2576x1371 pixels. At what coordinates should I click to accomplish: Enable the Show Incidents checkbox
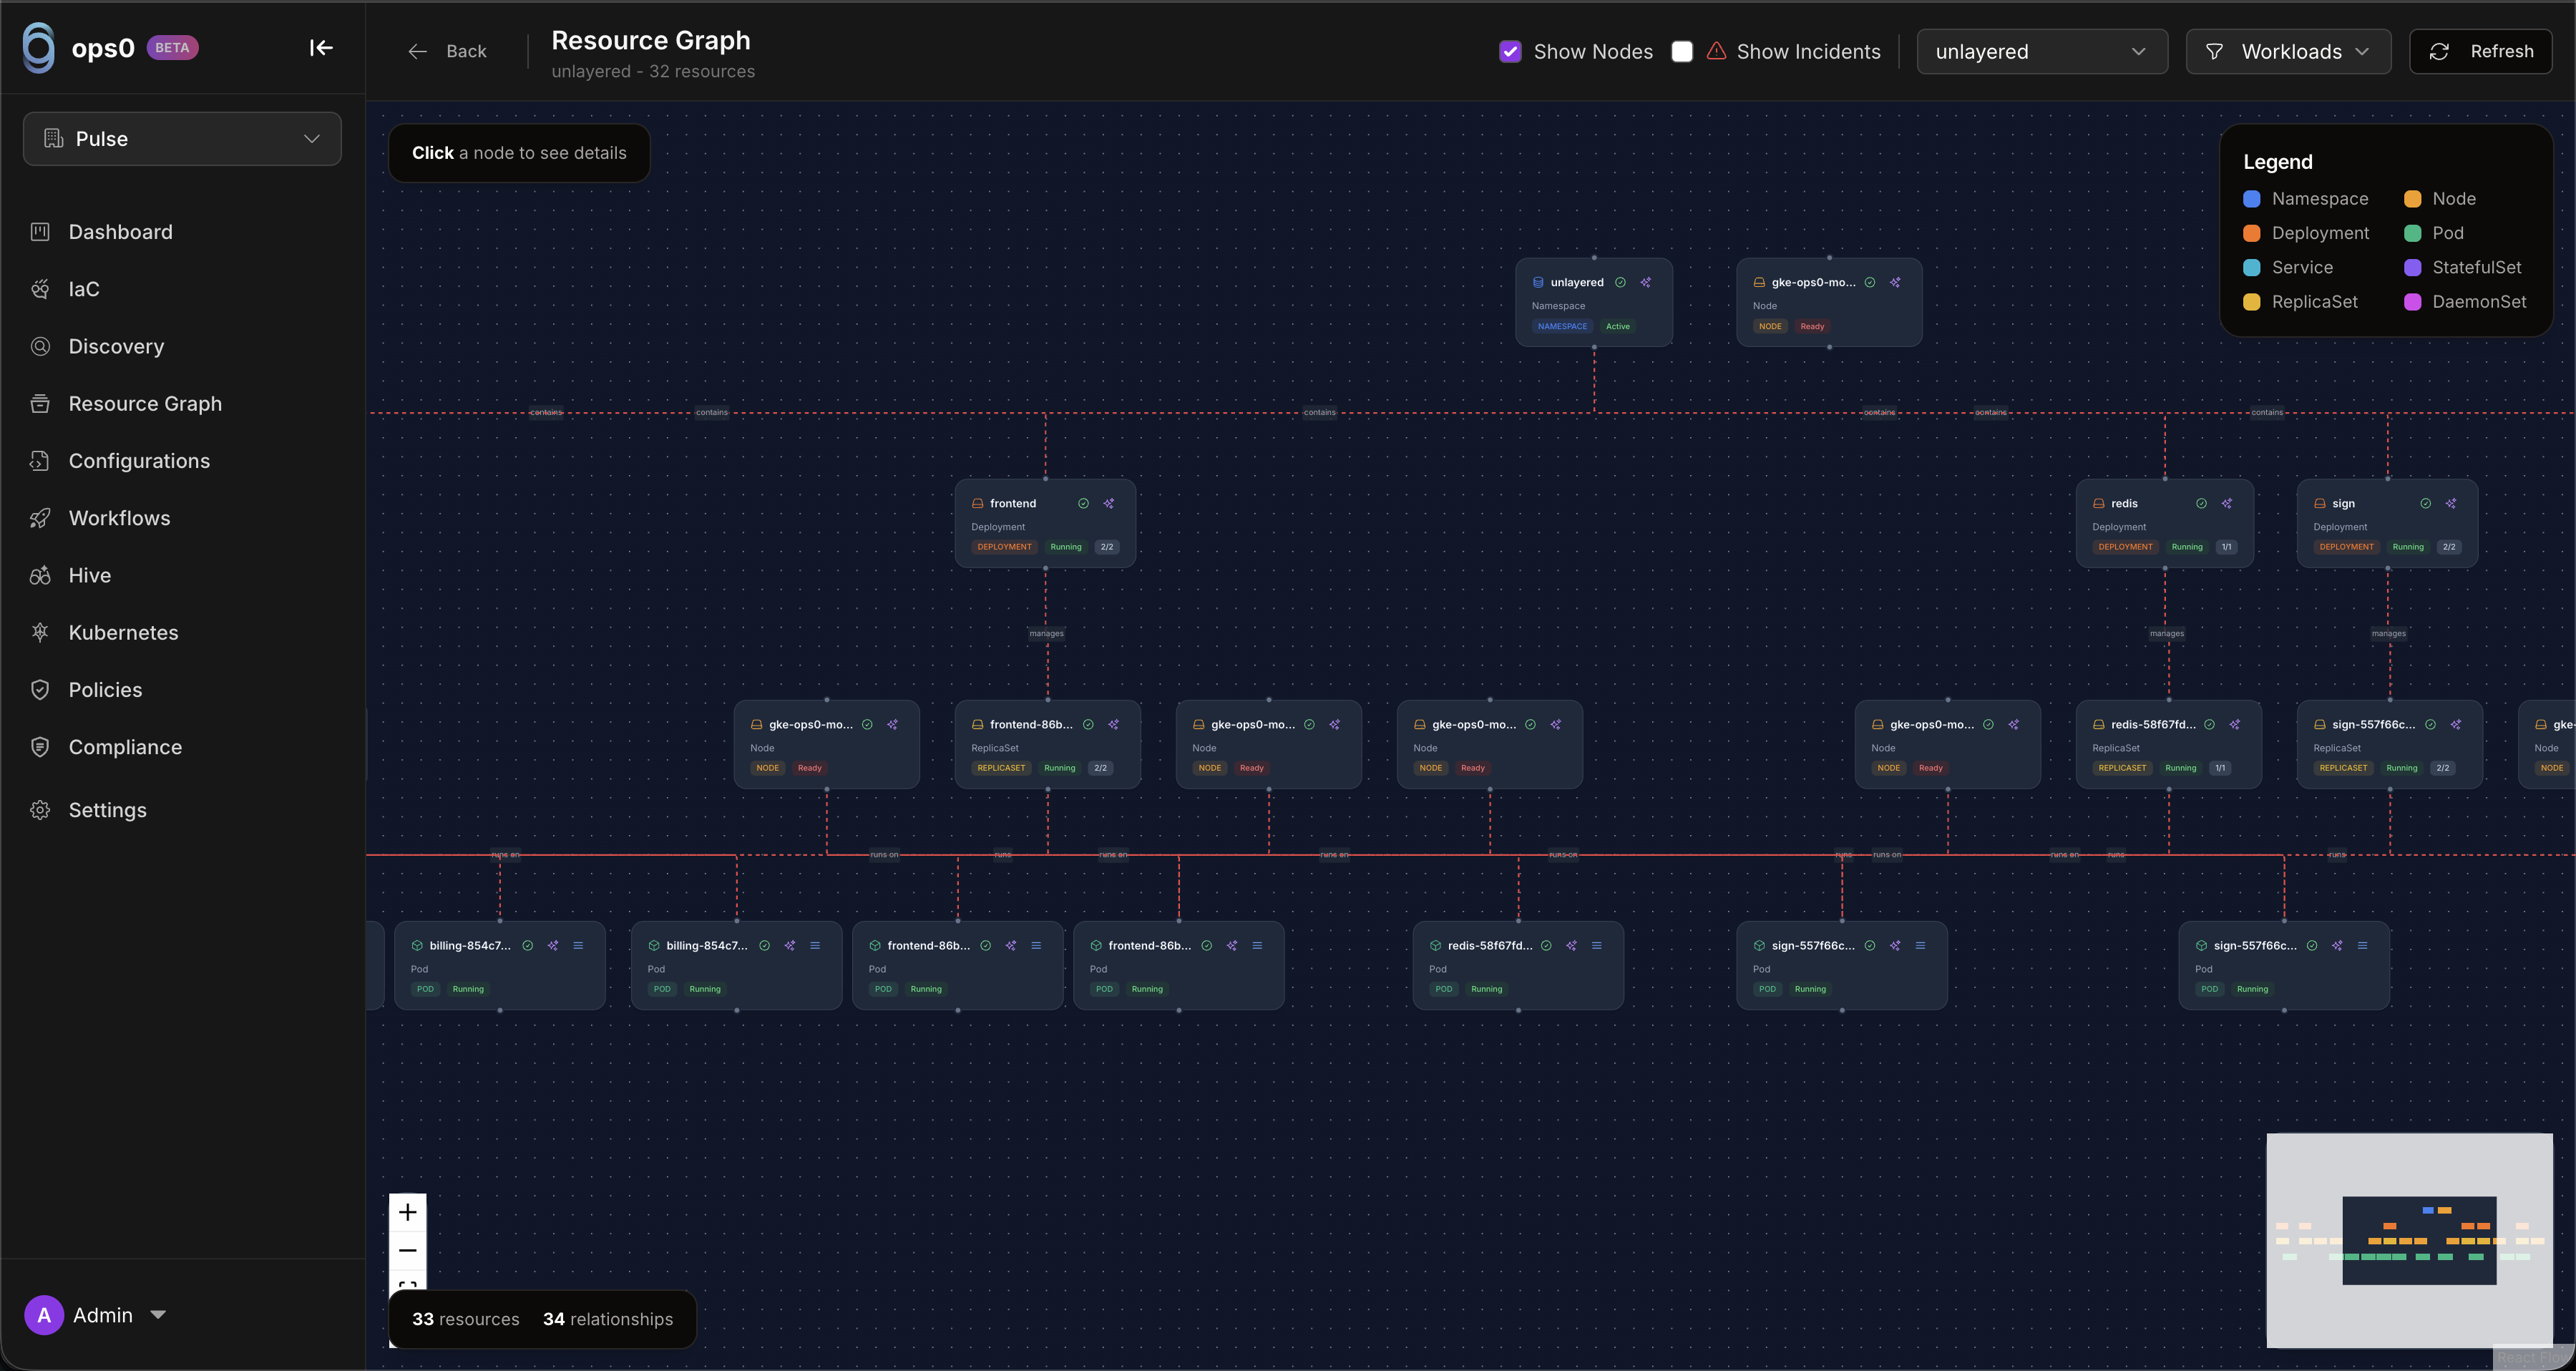click(x=1682, y=52)
